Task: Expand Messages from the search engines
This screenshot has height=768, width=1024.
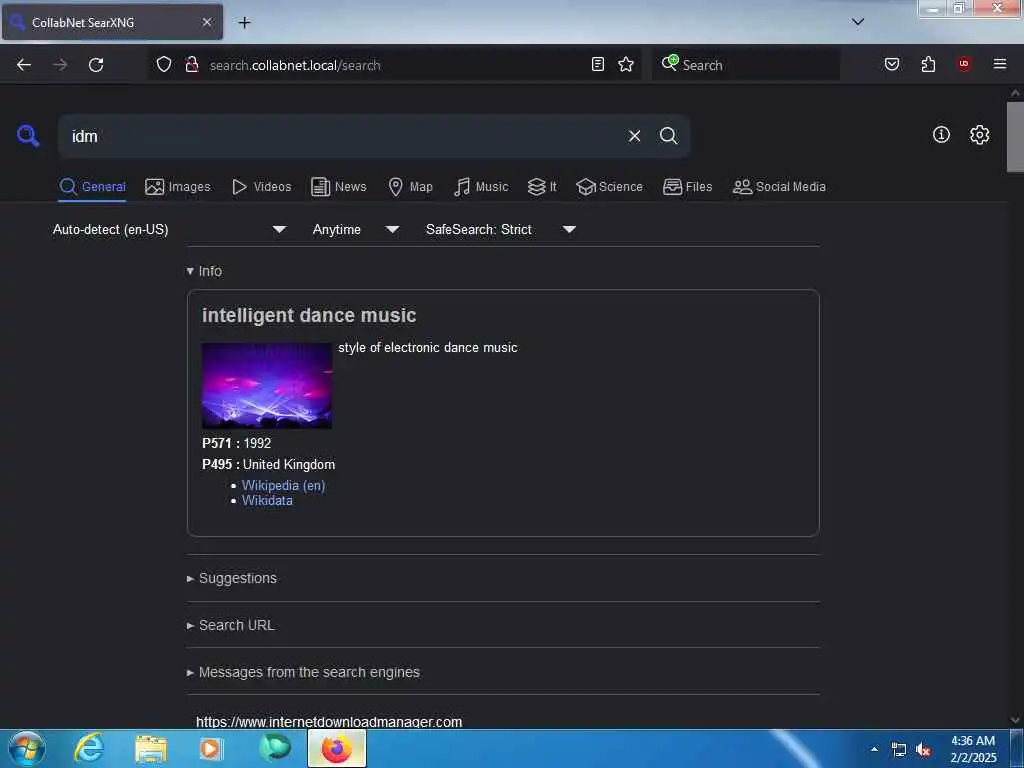Action: click(303, 672)
